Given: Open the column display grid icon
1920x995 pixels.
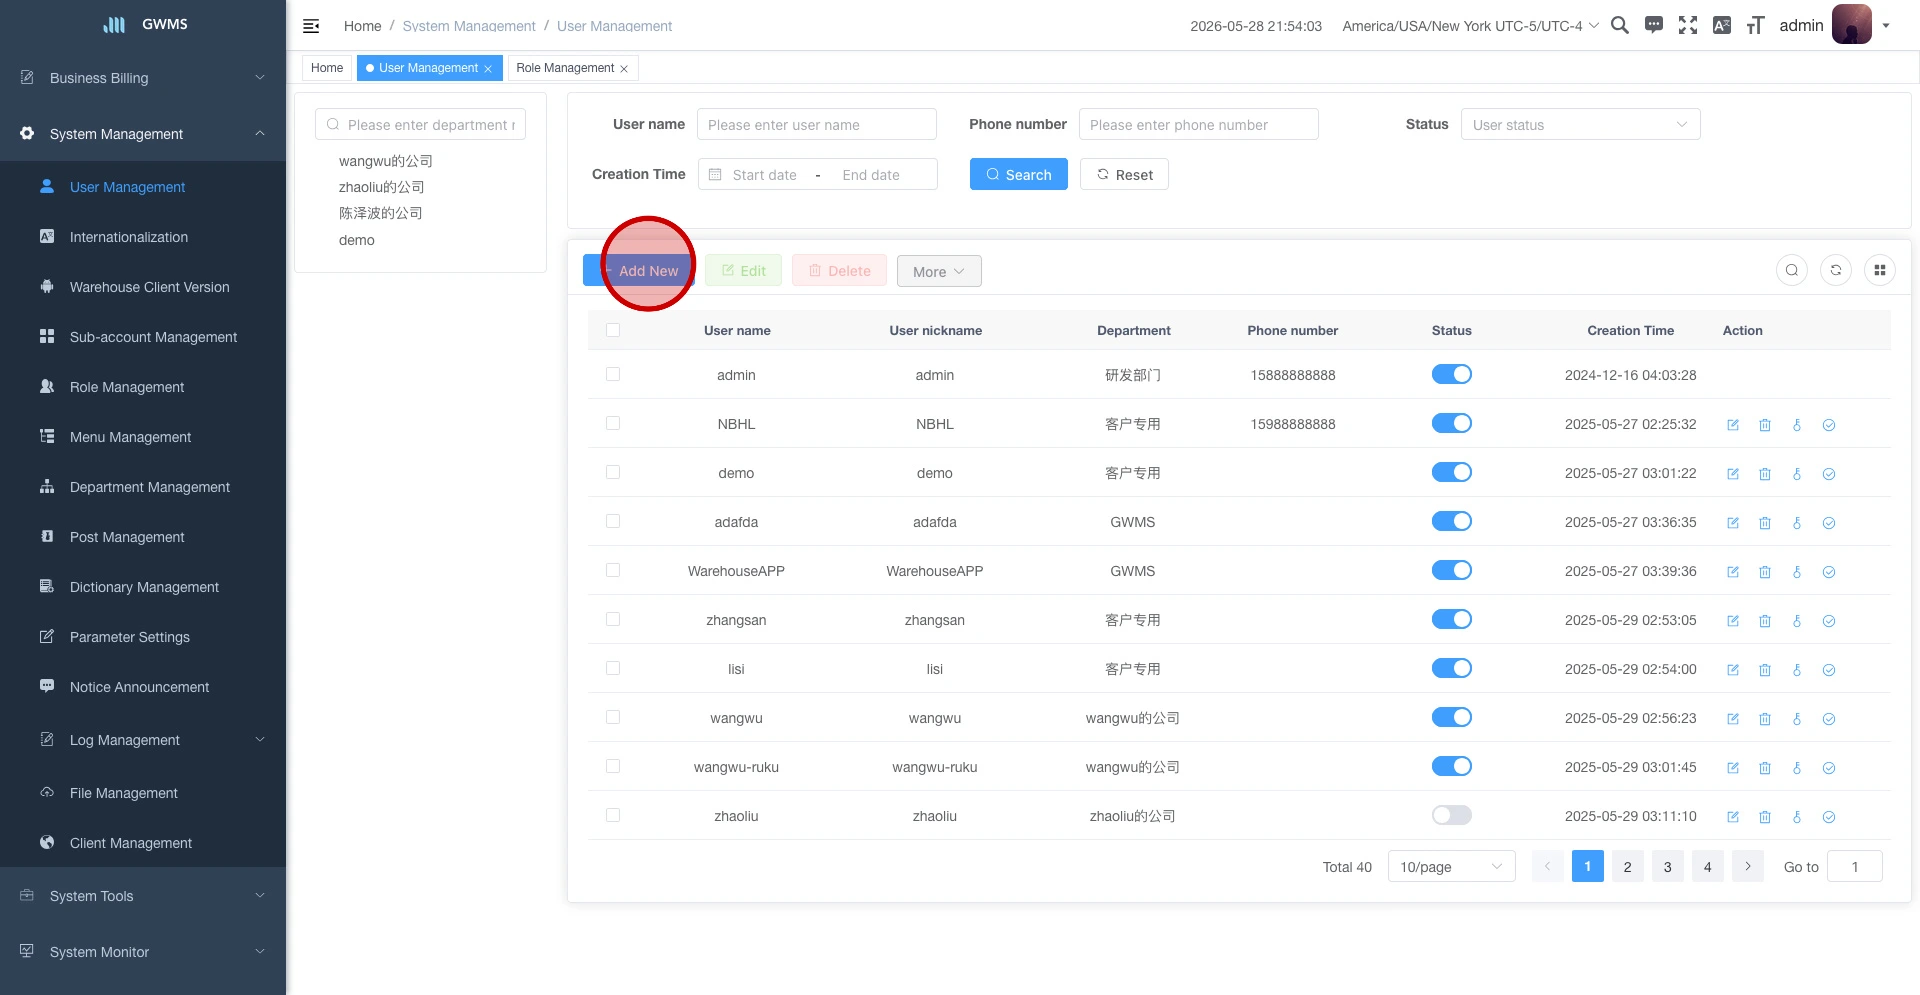Looking at the screenshot, I should pos(1880,270).
